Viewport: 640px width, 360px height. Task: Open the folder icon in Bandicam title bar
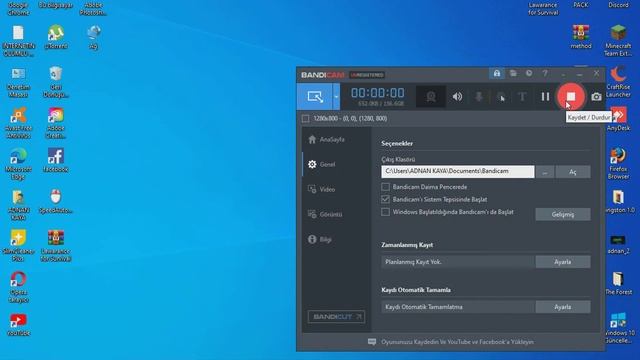point(513,73)
